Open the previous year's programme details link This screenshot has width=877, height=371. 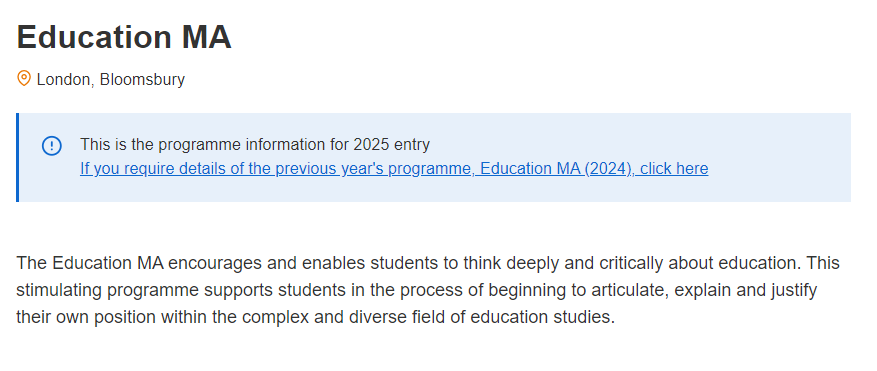[x=394, y=168]
